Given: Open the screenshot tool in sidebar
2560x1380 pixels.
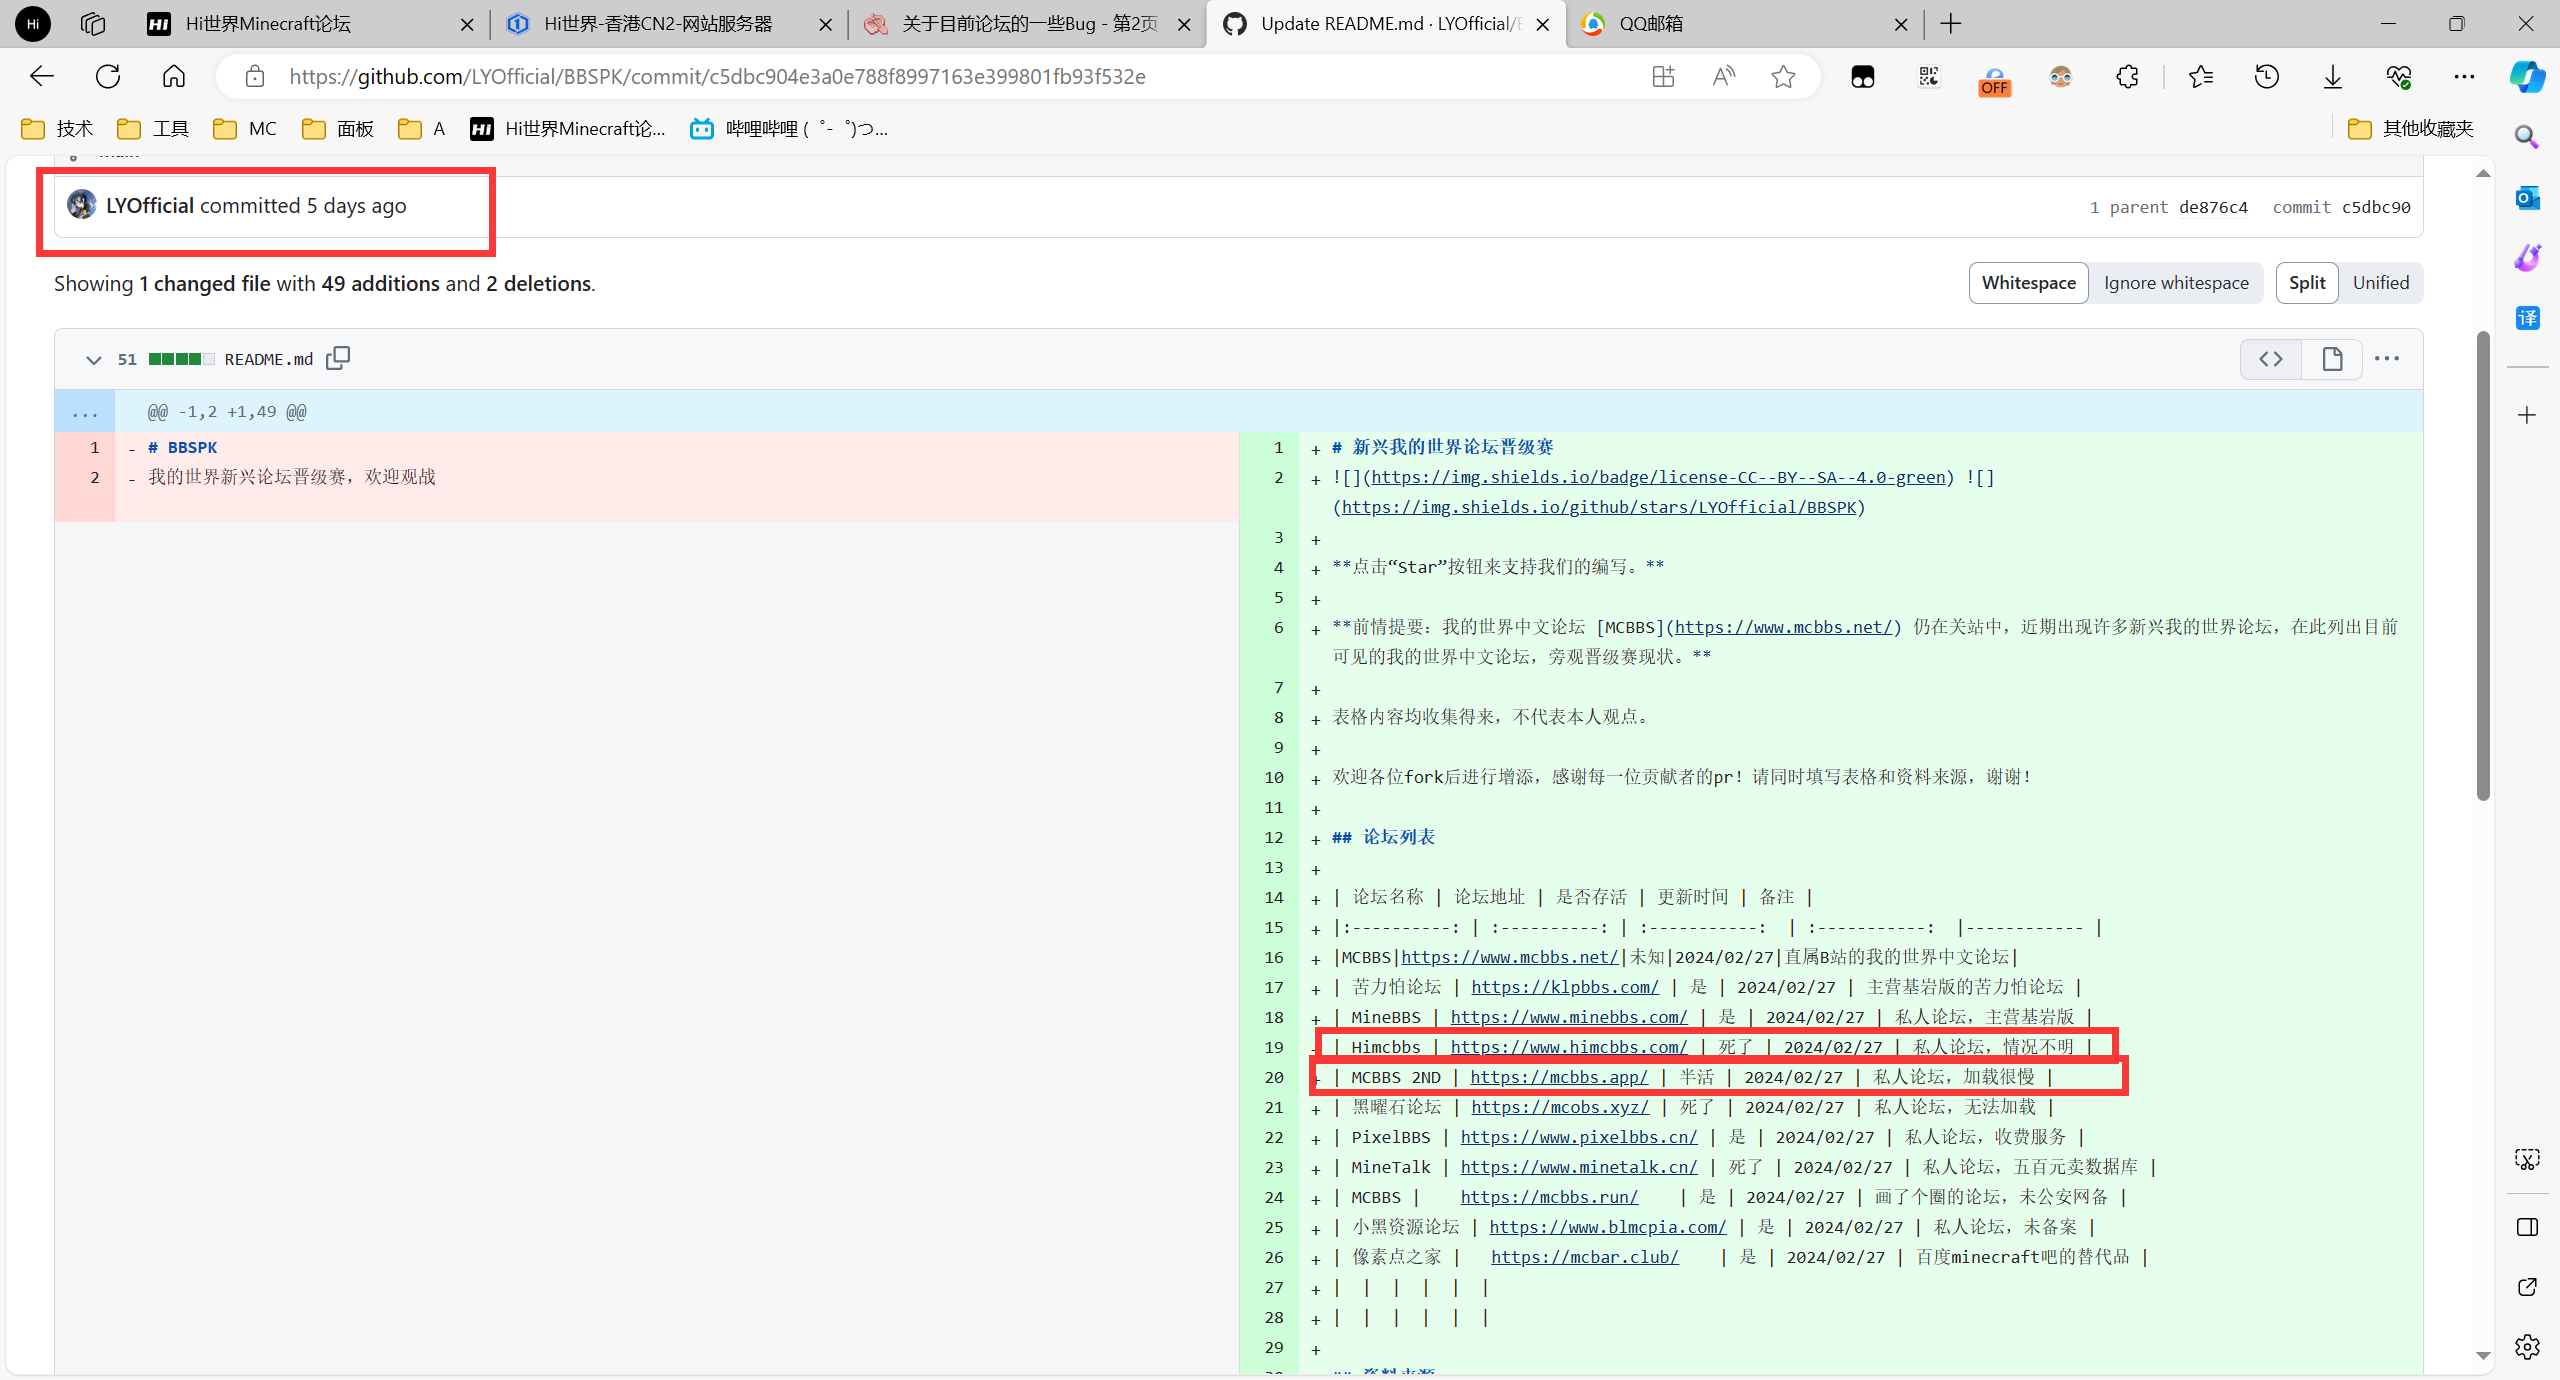Looking at the screenshot, I should [2527, 1159].
